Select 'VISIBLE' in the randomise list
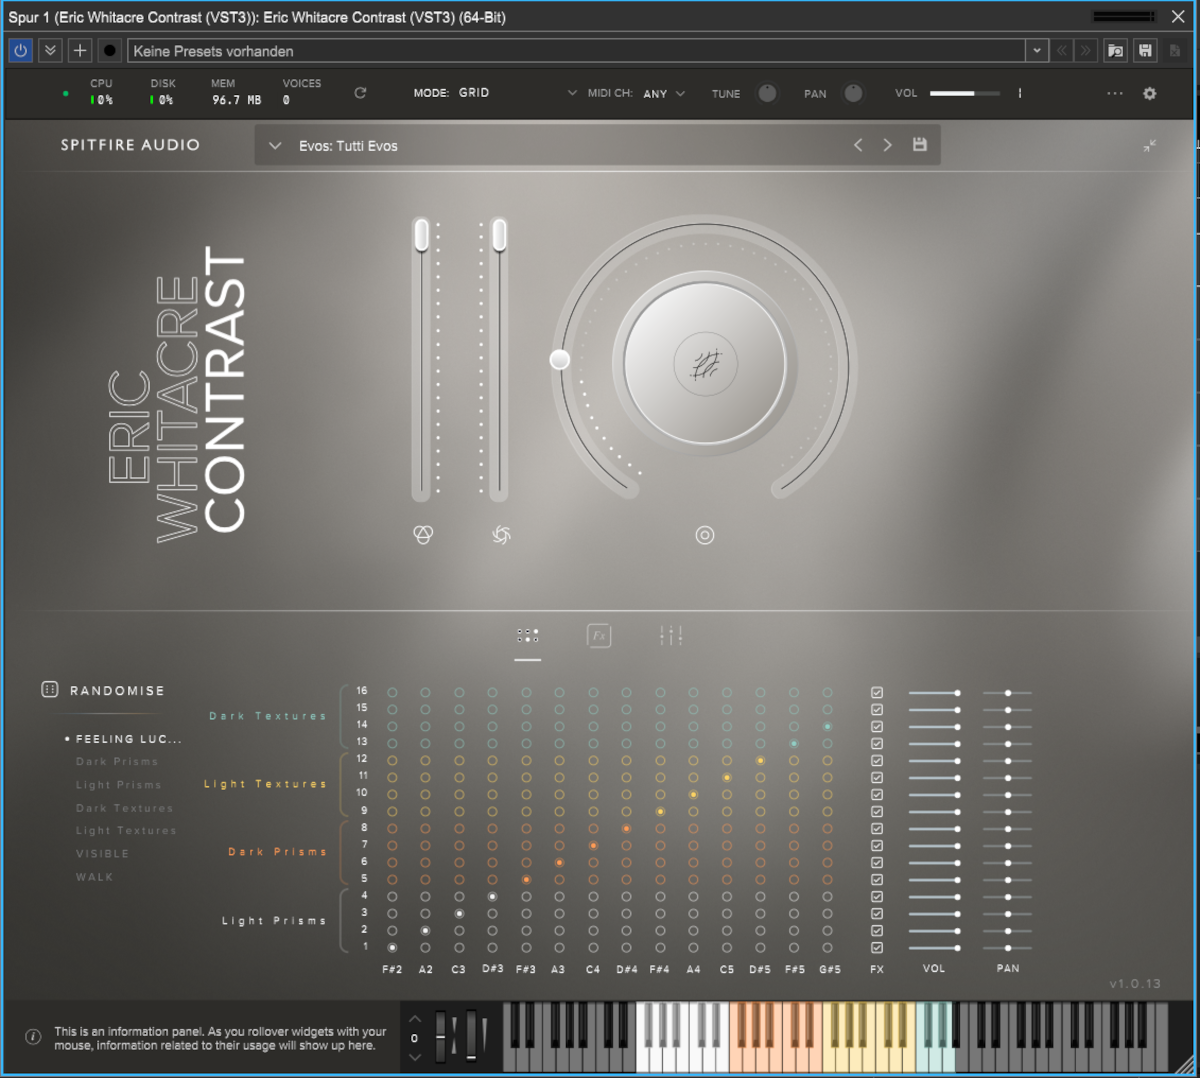1200x1078 pixels. (102, 854)
